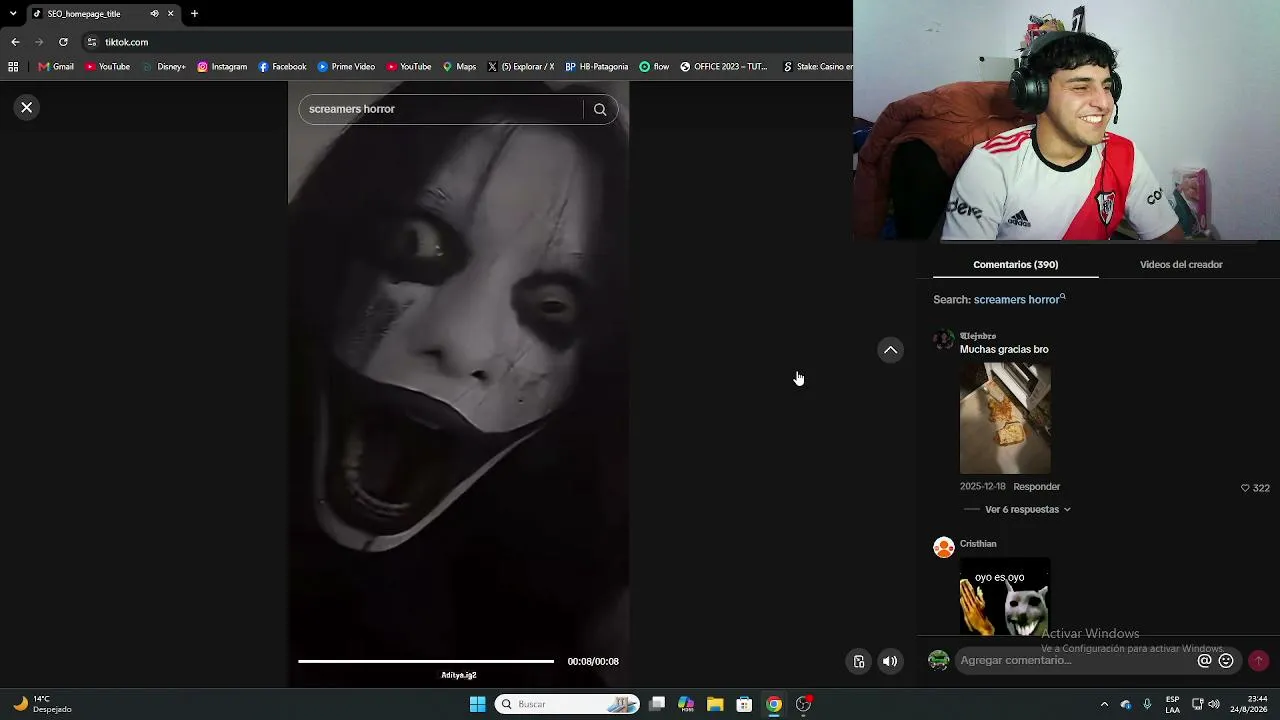Open Cristhian's profile name link
1280x720 pixels.
pos(978,544)
